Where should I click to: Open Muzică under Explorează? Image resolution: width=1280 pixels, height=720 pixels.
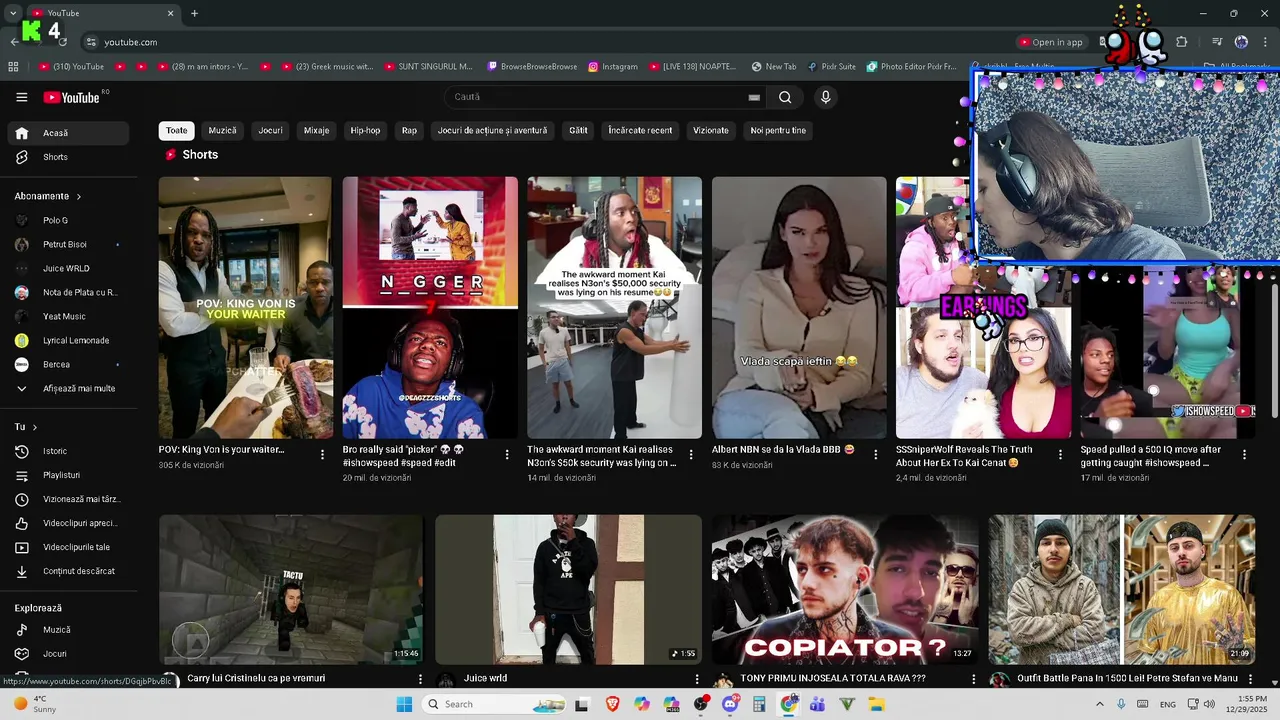click(68, 630)
